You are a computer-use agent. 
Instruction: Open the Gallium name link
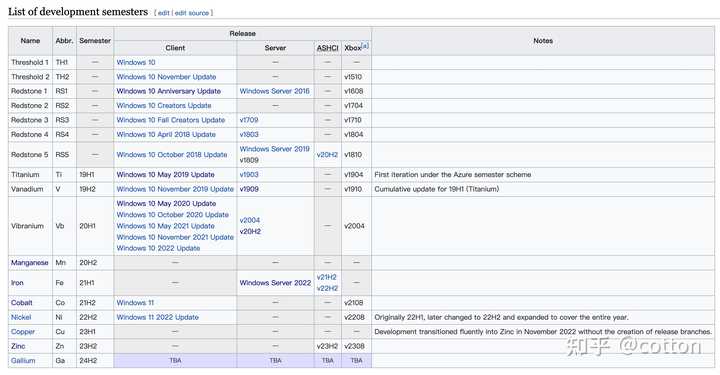click(x=23, y=360)
